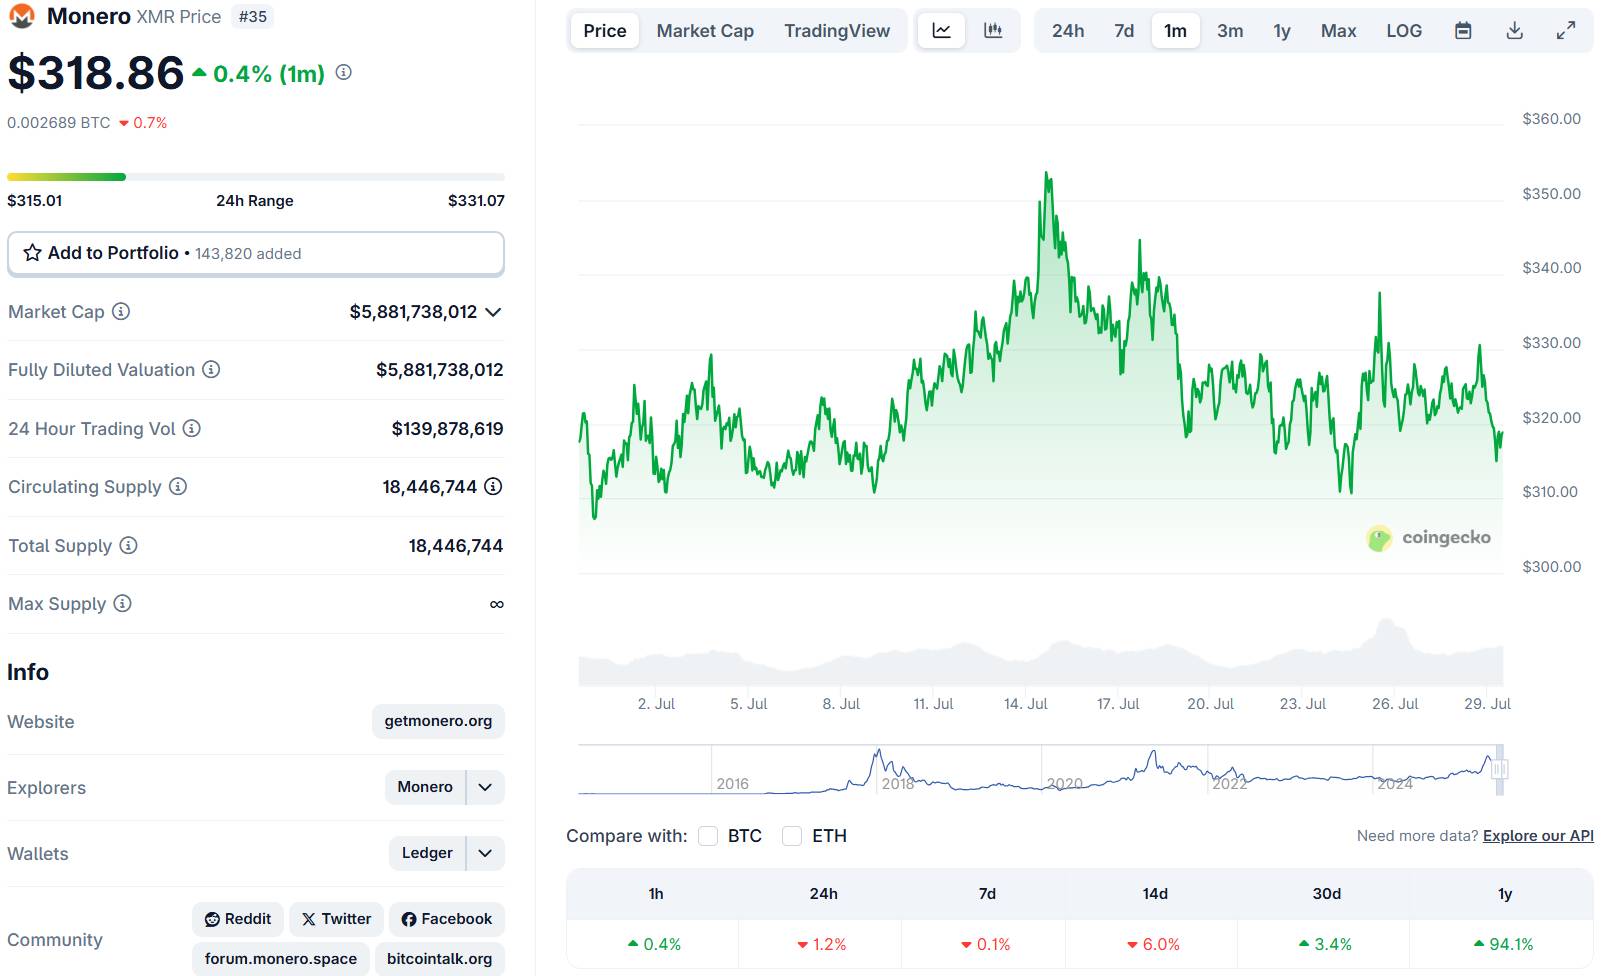This screenshot has height=976, width=1614.
Task: Tick the ETH compare checkbox
Action: click(792, 836)
